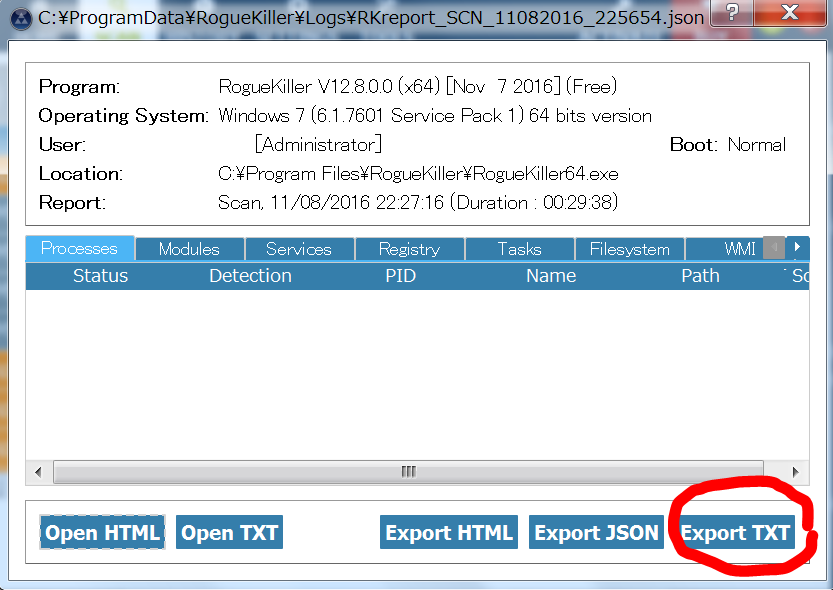Click the [Administrator] user text
Image resolution: width=833 pixels, height=590 pixels.
[x=318, y=144]
